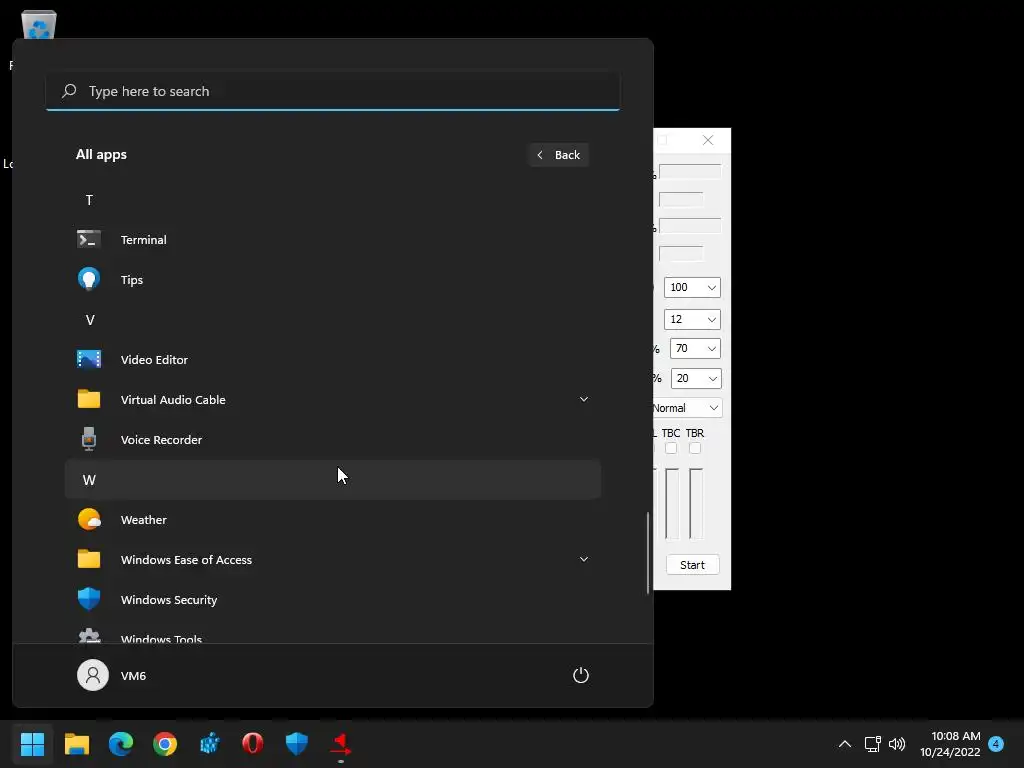The height and width of the screenshot is (768, 1024).
Task: Open the clock and date display
Action: tap(950, 744)
